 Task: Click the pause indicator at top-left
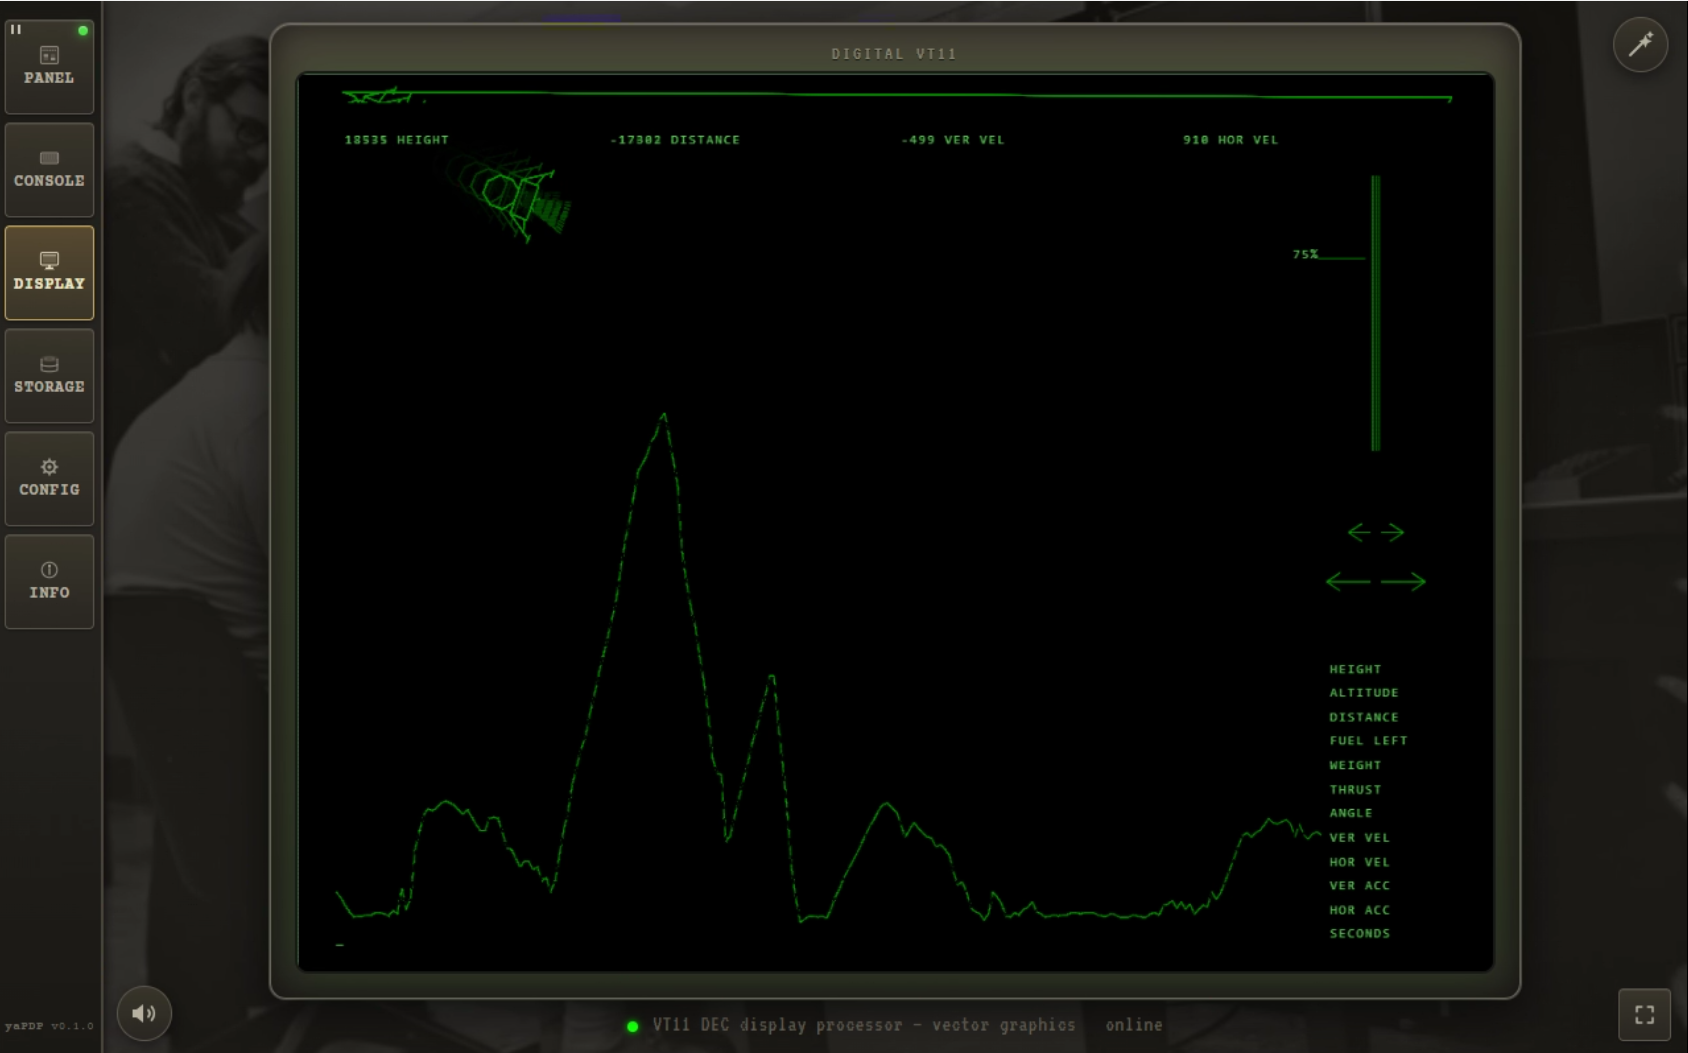(x=16, y=29)
